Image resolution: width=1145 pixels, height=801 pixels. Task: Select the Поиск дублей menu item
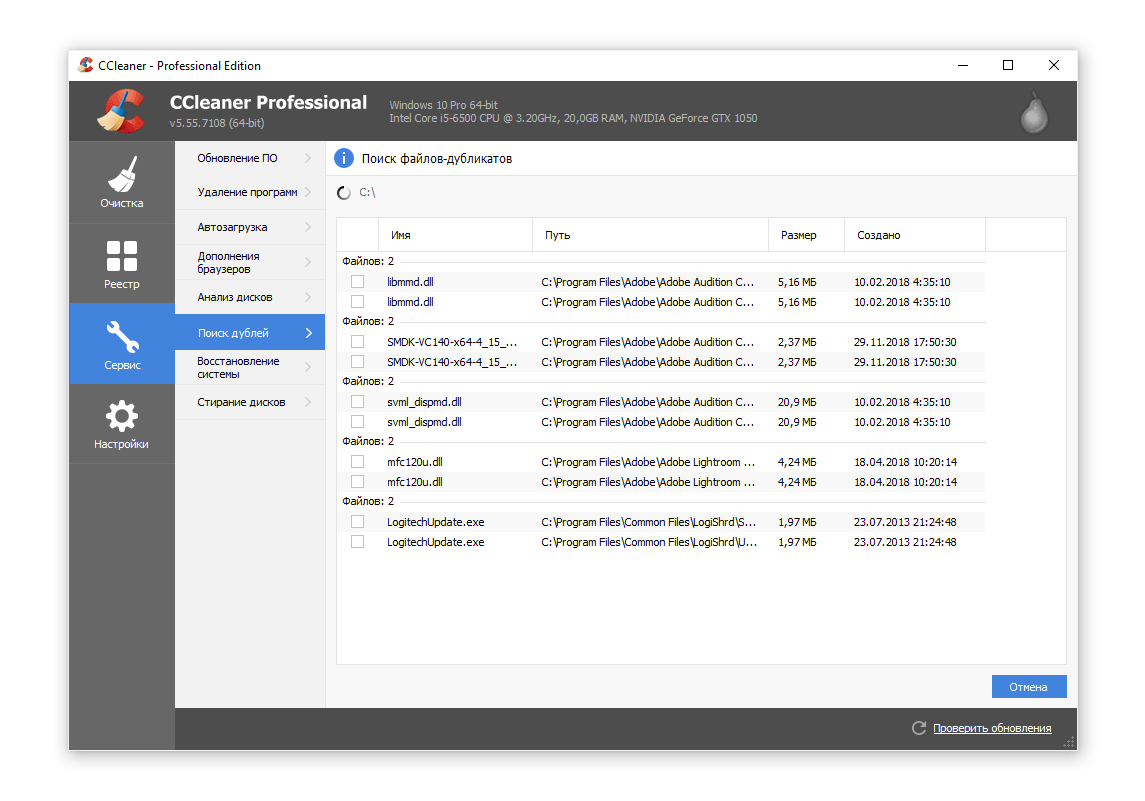[x=250, y=333]
